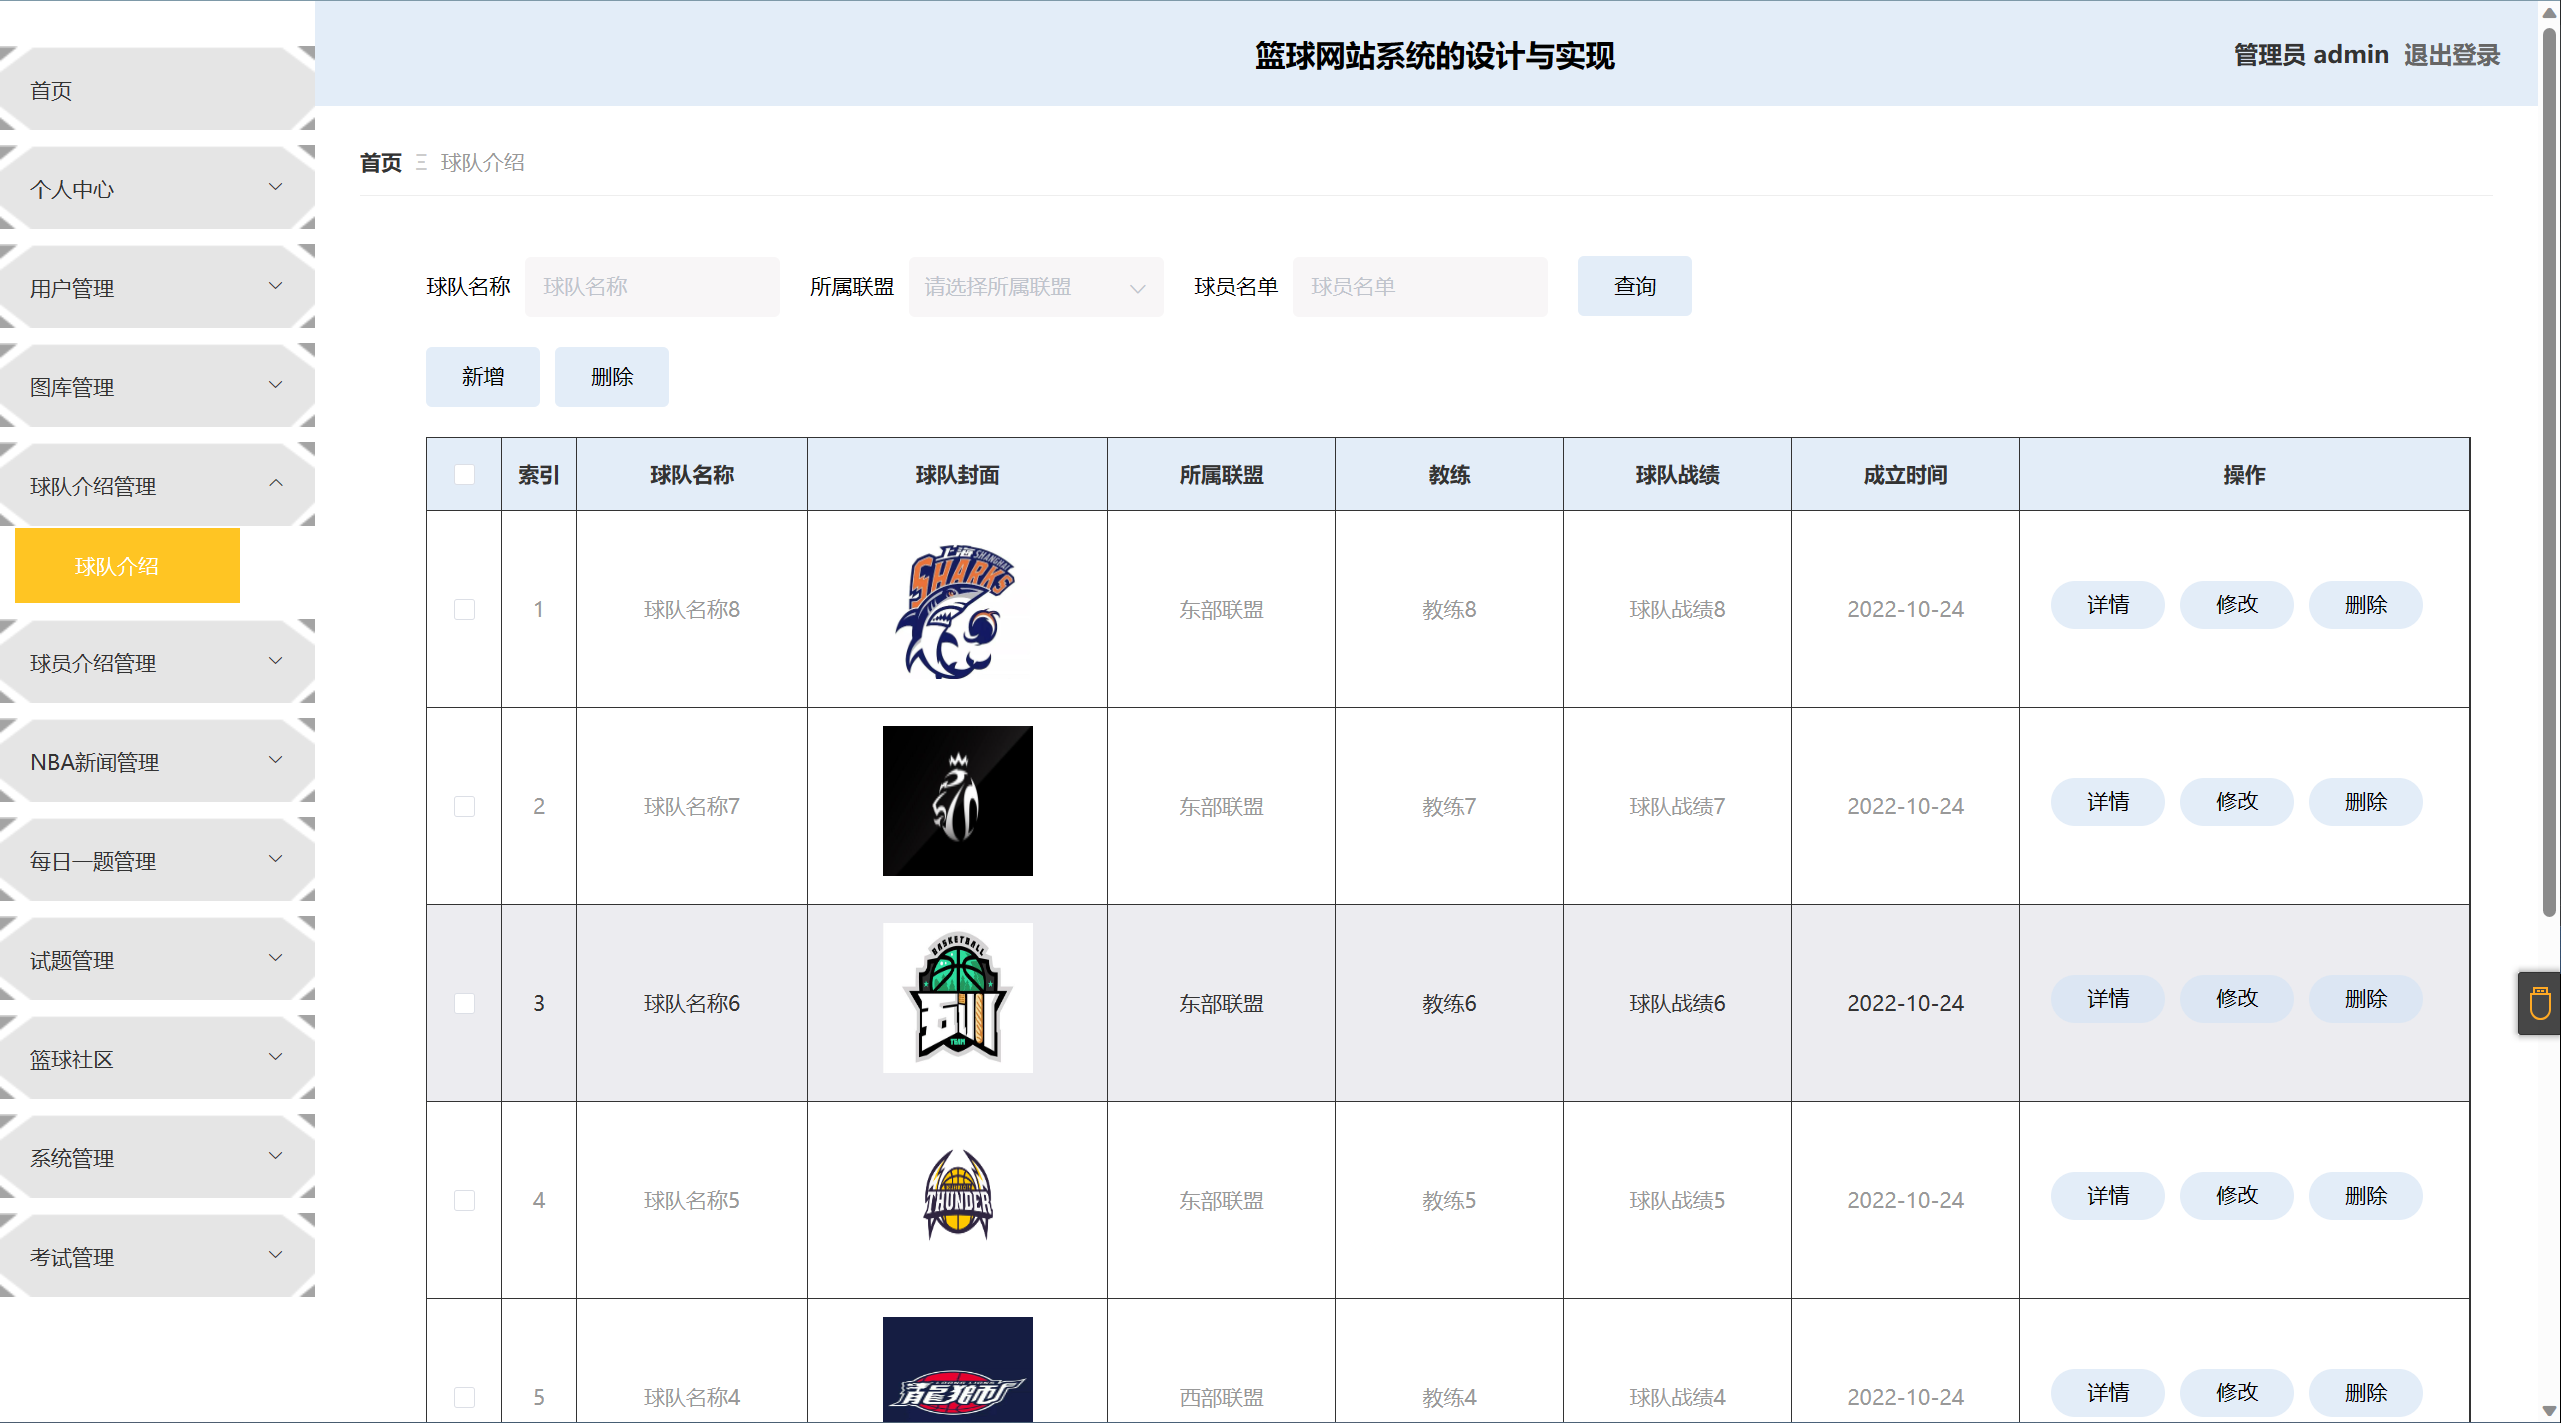This screenshot has height=1423, width=2561.
Task: Click 删除 for 球队名称5
Action: pyautogui.click(x=2365, y=1196)
